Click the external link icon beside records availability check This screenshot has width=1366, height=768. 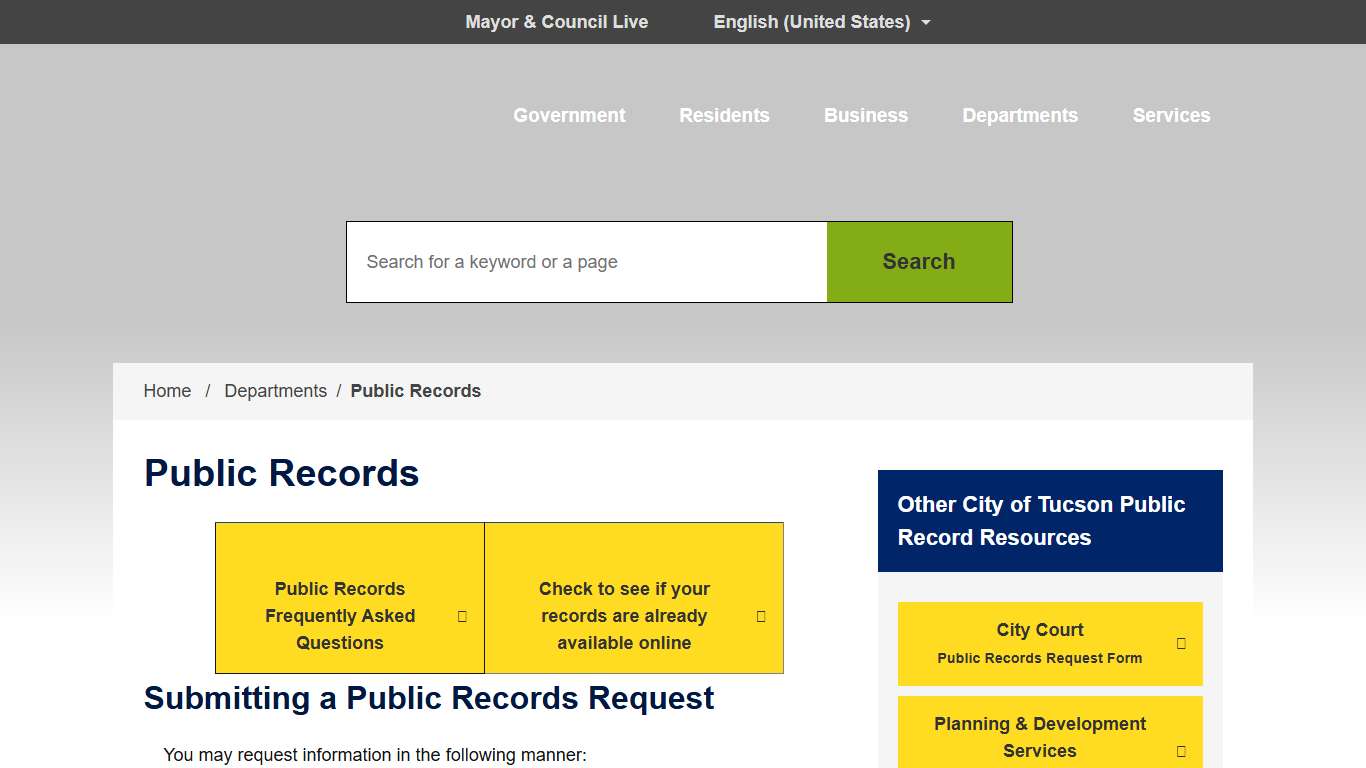coord(761,616)
